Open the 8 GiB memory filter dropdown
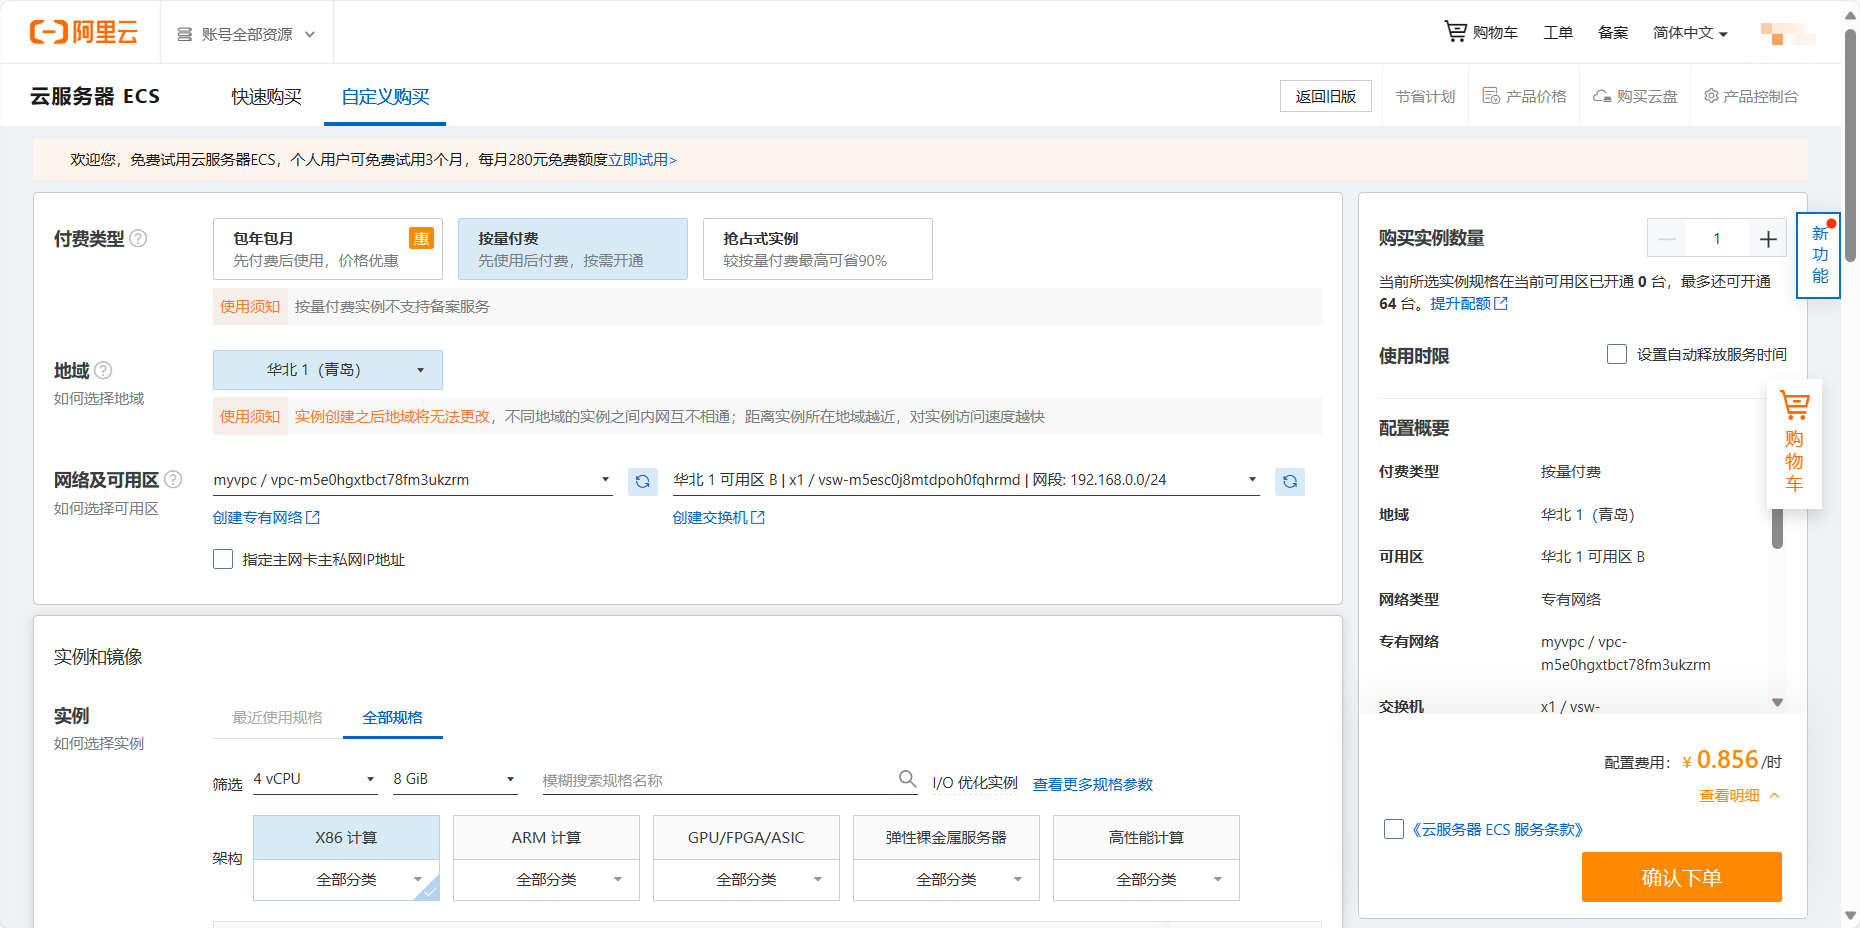 pyautogui.click(x=455, y=779)
